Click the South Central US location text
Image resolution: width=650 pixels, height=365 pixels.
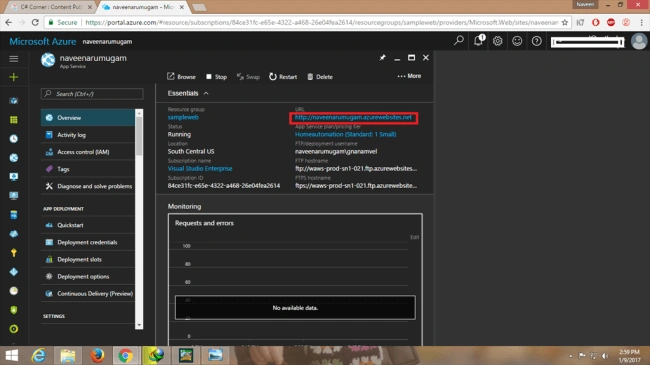click(x=191, y=151)
